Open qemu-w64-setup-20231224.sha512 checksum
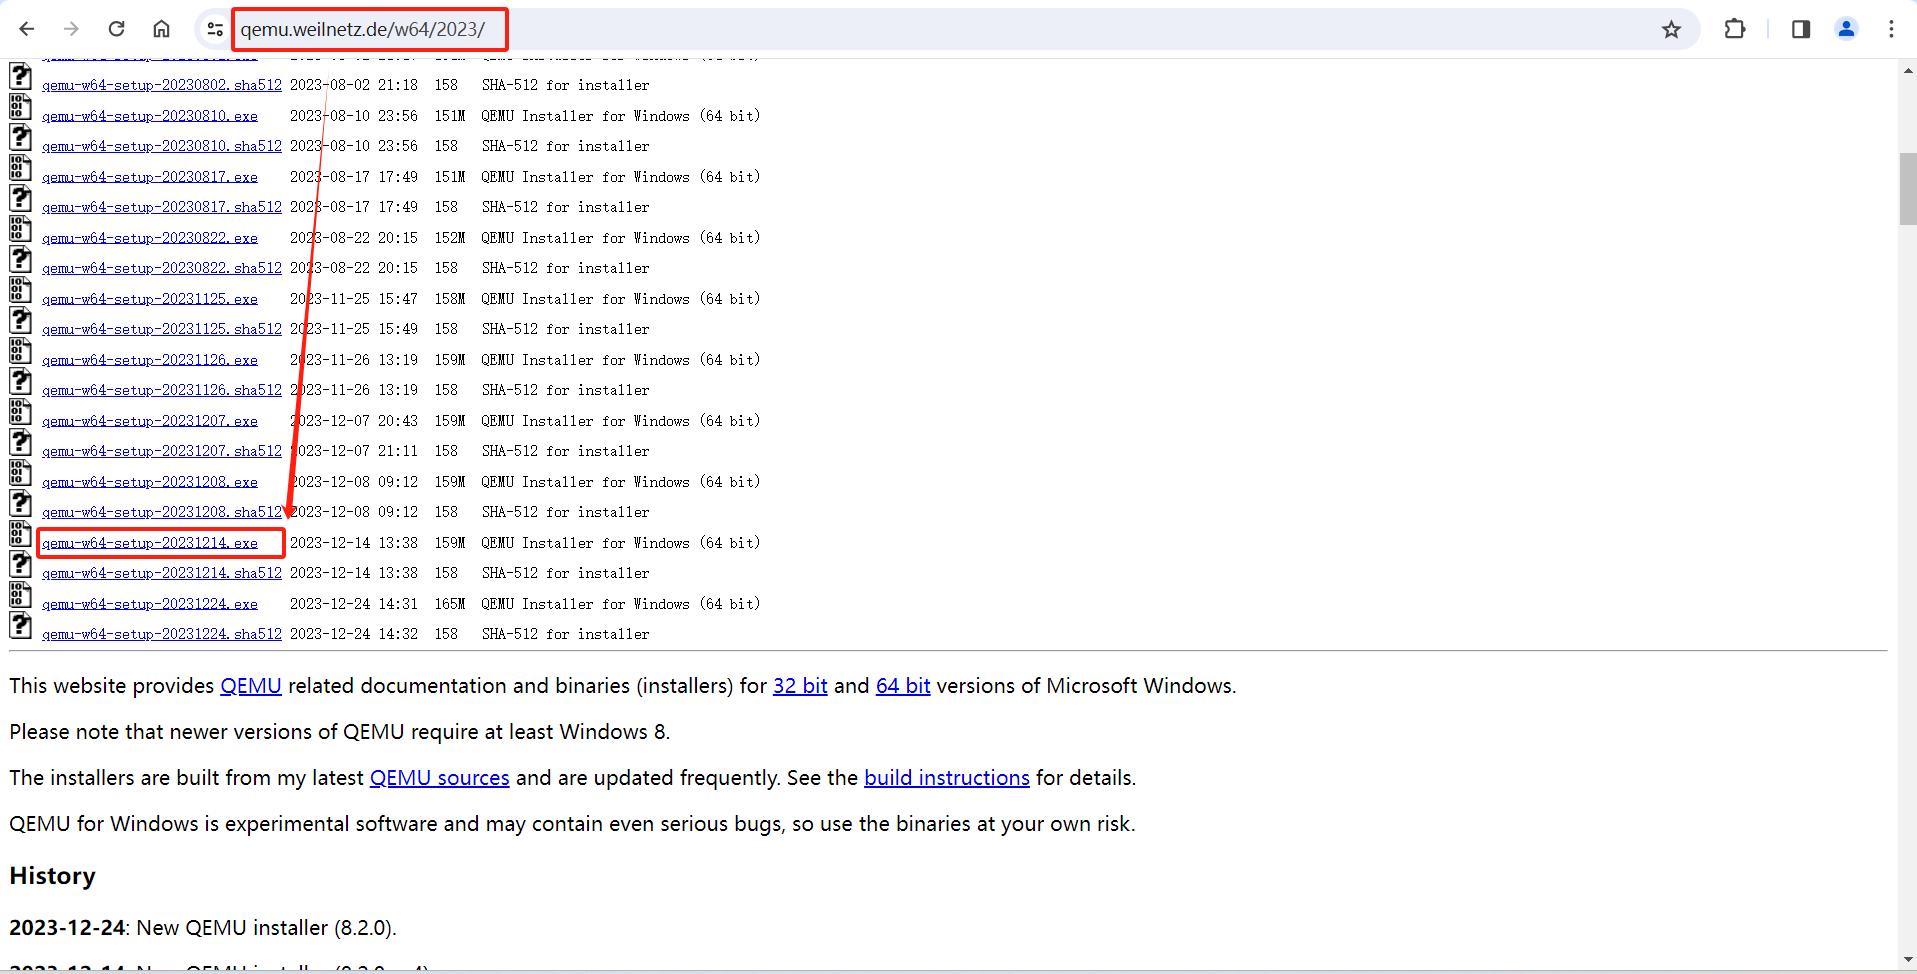 (162, 634)
